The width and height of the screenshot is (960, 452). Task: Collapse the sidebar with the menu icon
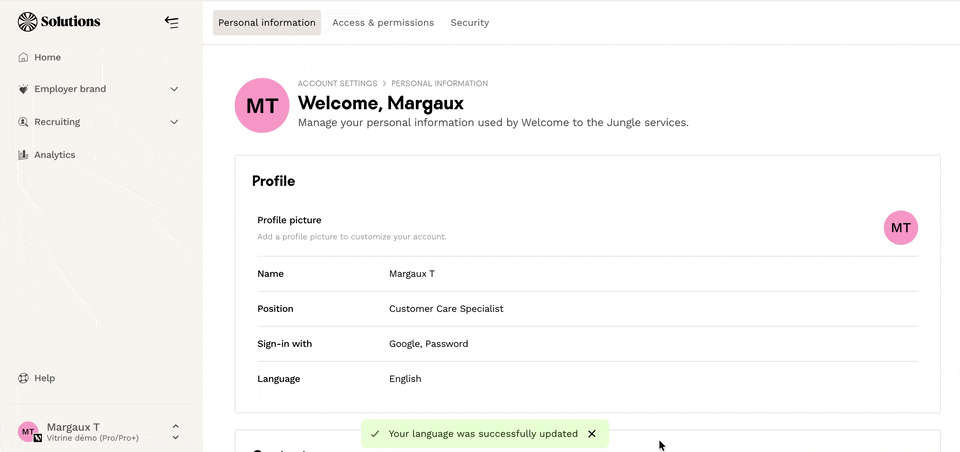[172, 22]
